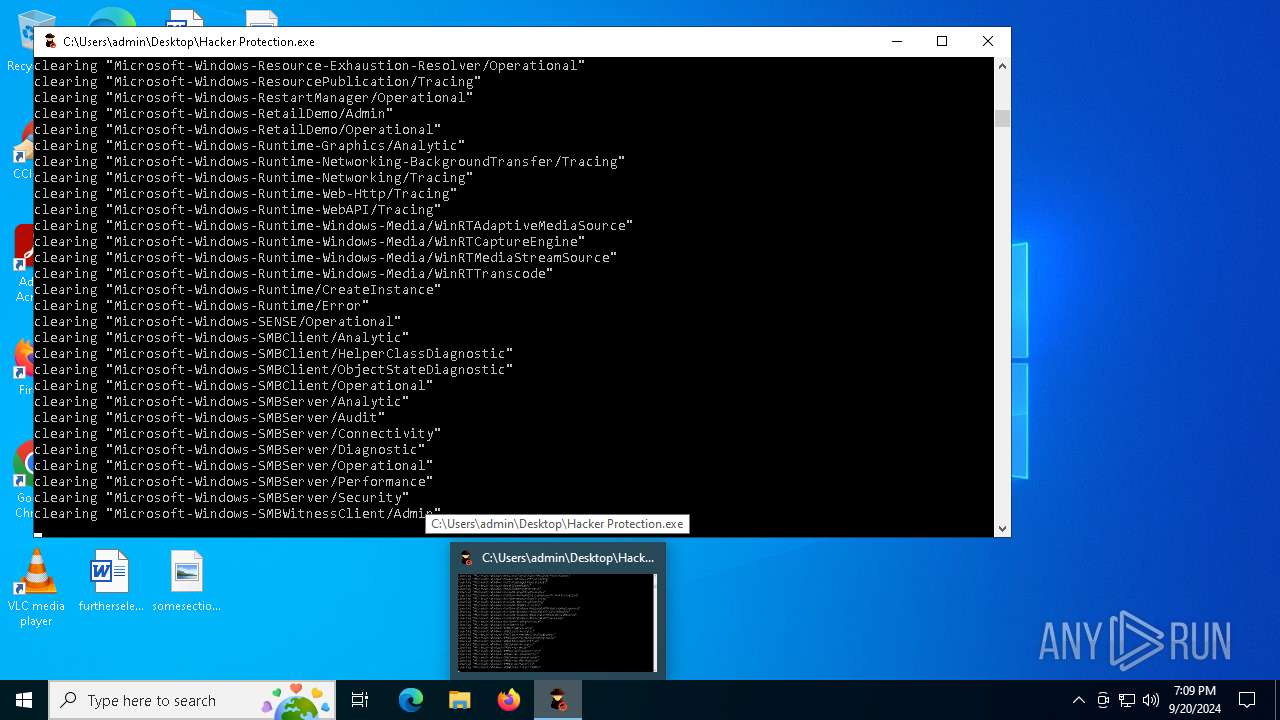Screen dimensions: 1280x720
Task: Open the network status tray icon
Action: click(x=1127, y=700)
